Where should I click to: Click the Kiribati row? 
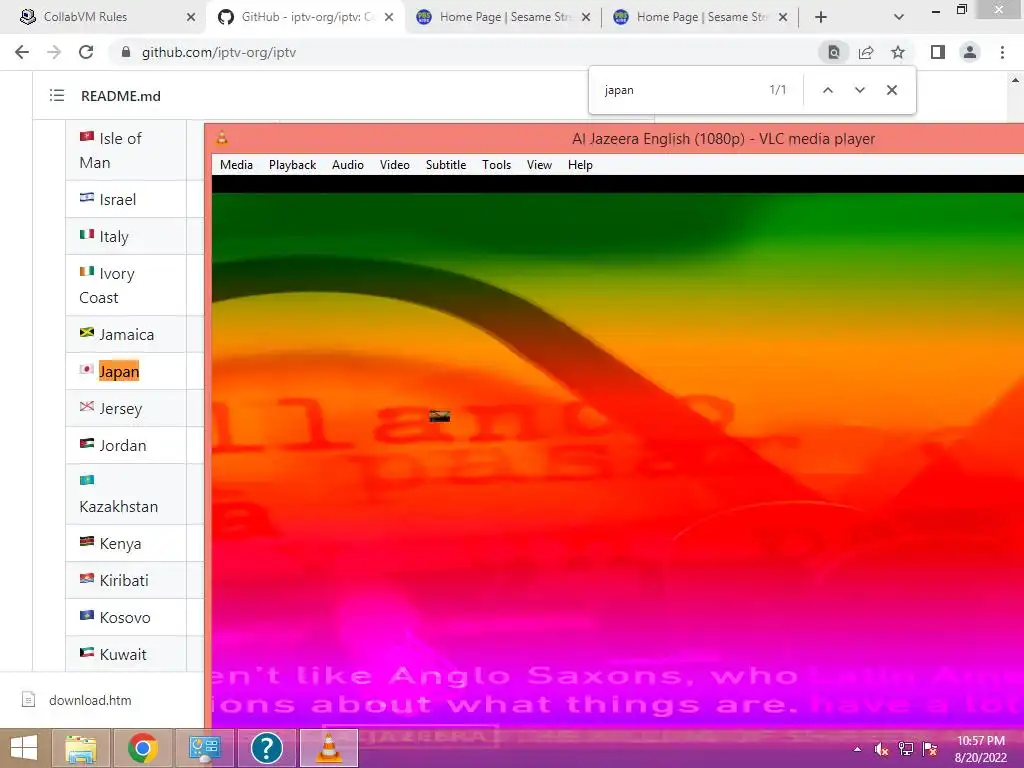pos(125,580)
